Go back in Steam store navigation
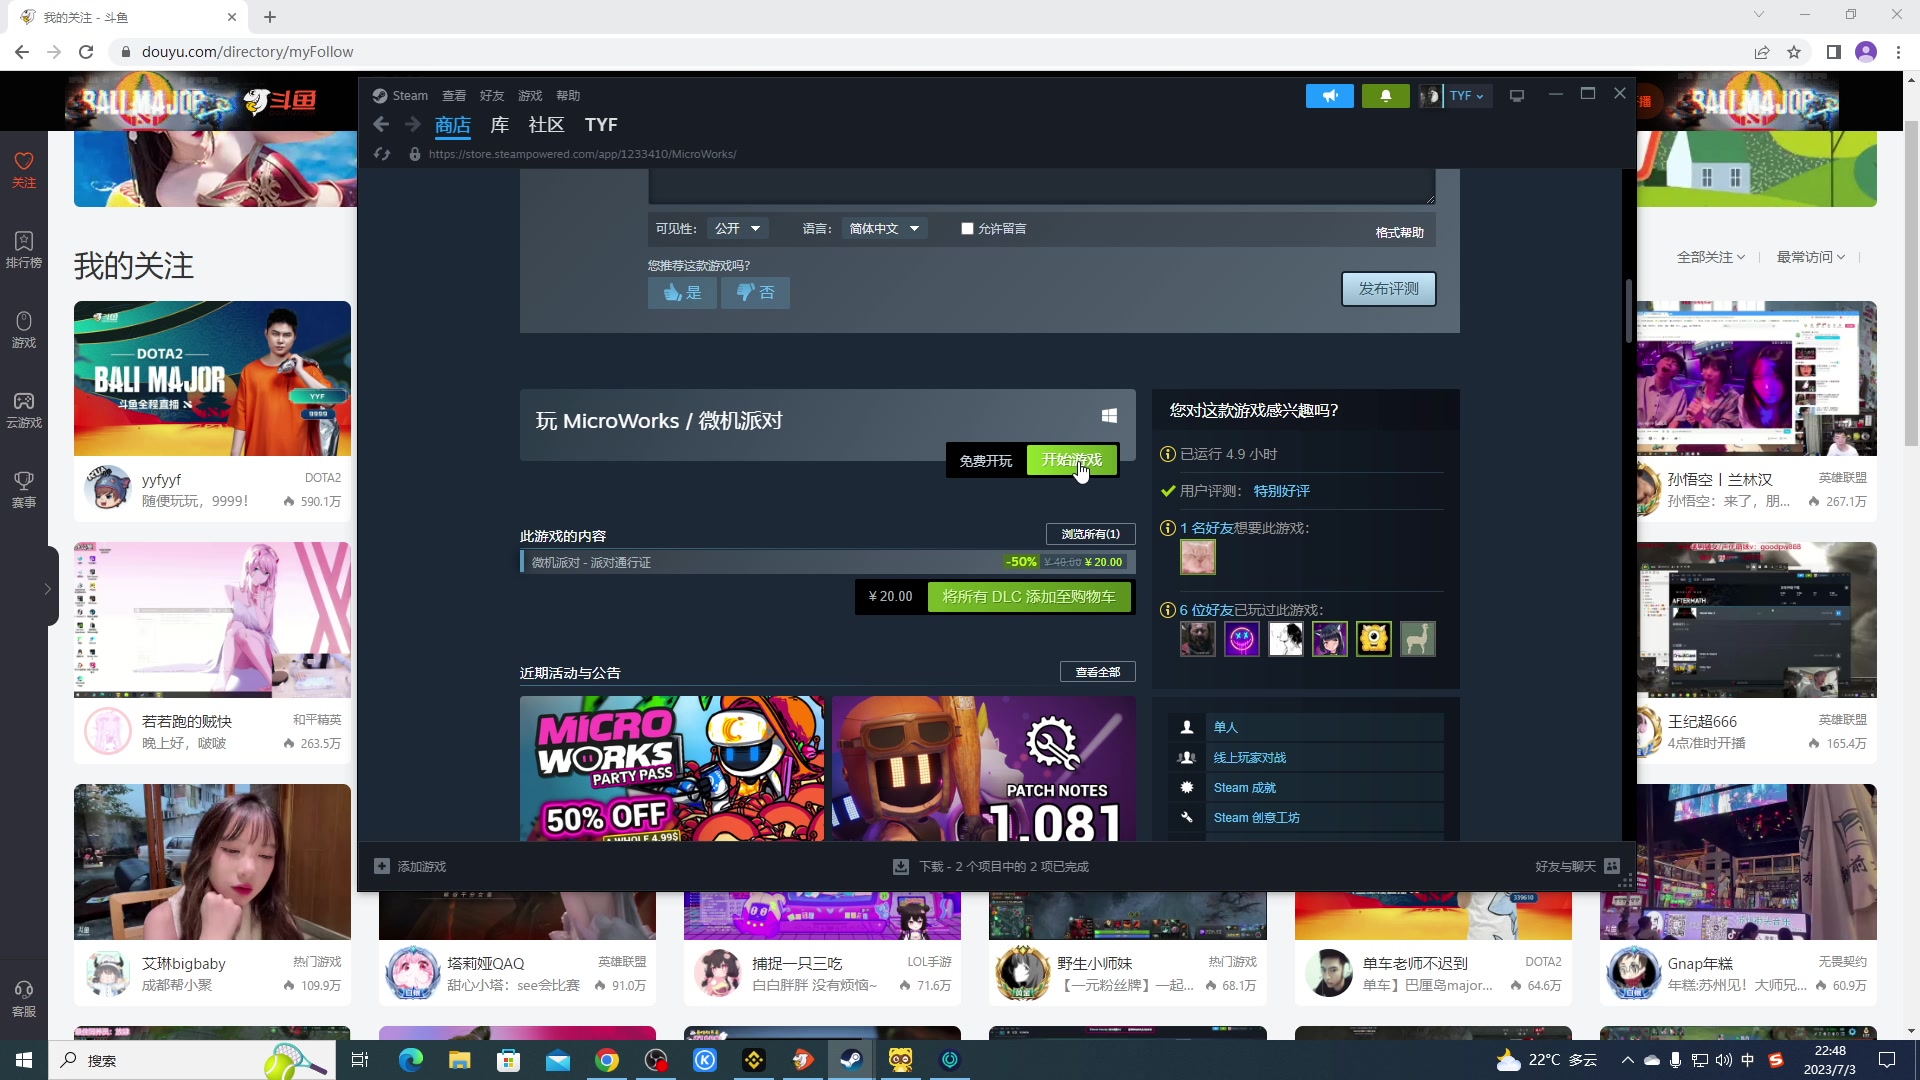Image resolution: width=1920 pixels, height=1080 pixels. (381, 125)
